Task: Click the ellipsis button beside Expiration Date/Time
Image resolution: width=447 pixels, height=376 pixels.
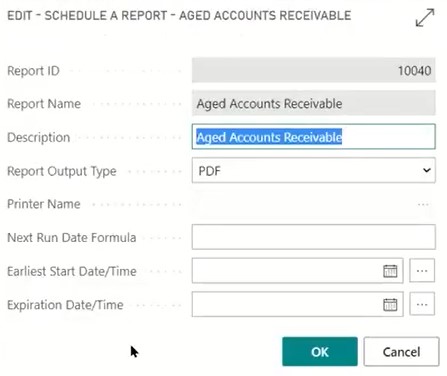Action: coord(422,304)
